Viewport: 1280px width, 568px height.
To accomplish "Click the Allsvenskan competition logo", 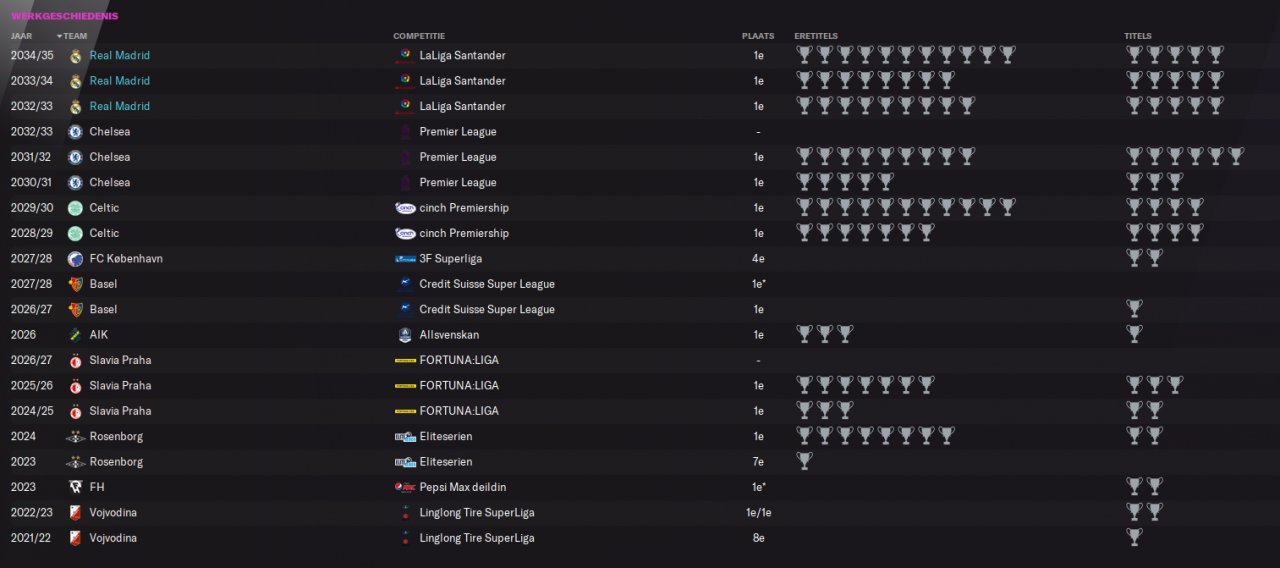I will coord(405,335).
